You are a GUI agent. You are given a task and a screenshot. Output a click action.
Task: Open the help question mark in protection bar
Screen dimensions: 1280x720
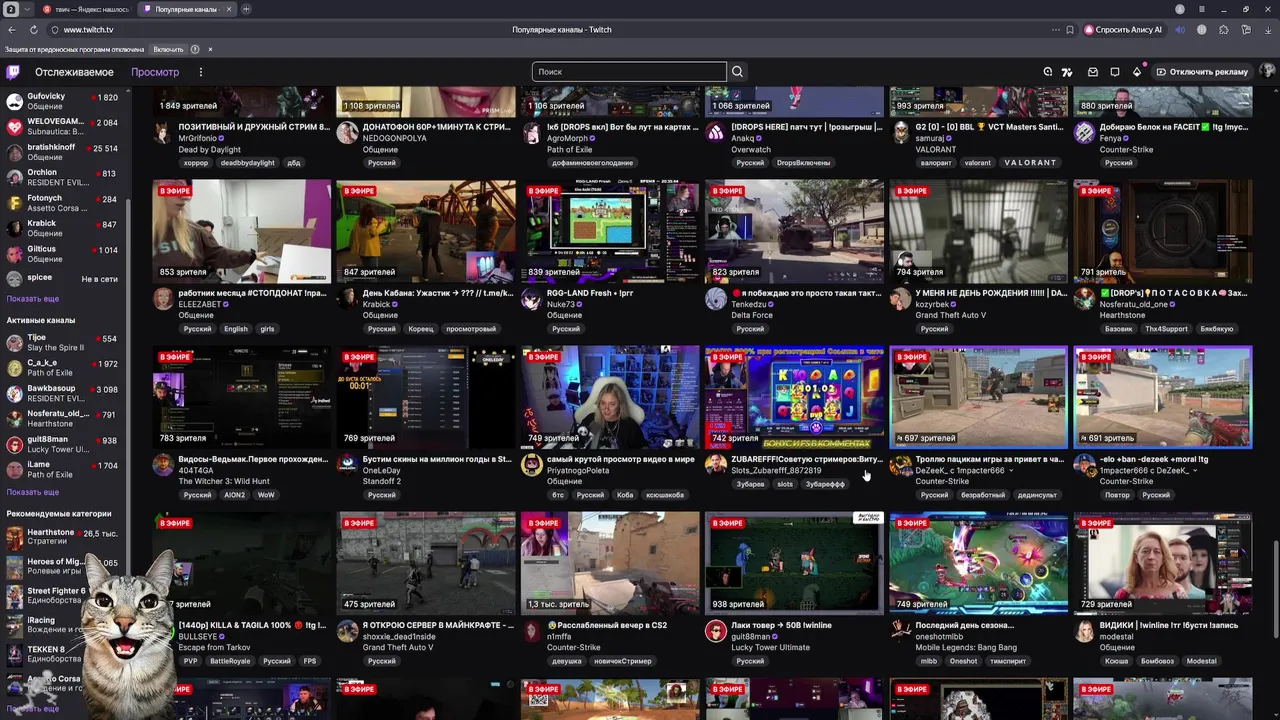click(195, 49)
